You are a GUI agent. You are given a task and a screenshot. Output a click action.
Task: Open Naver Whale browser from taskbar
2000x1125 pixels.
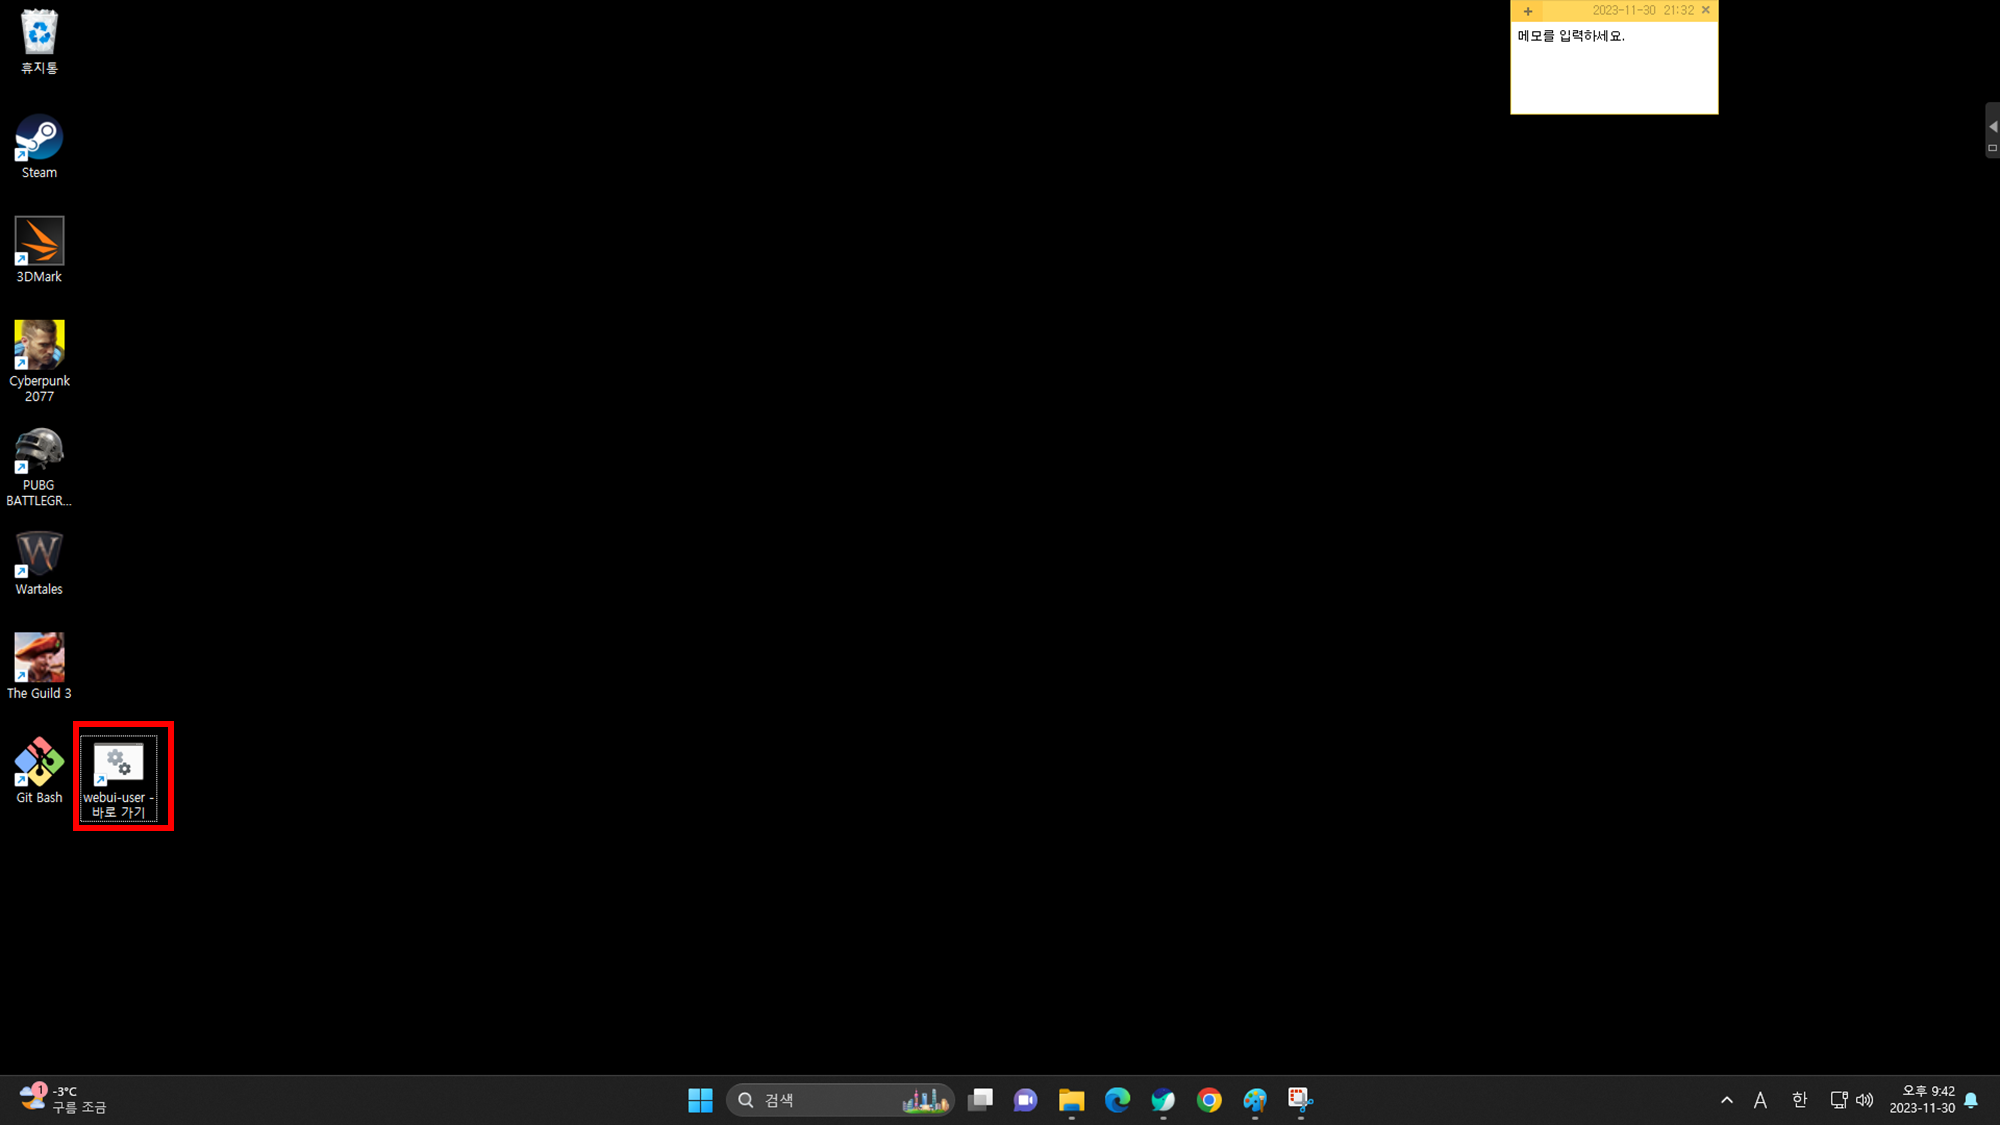click(x=1163, y=1100)
